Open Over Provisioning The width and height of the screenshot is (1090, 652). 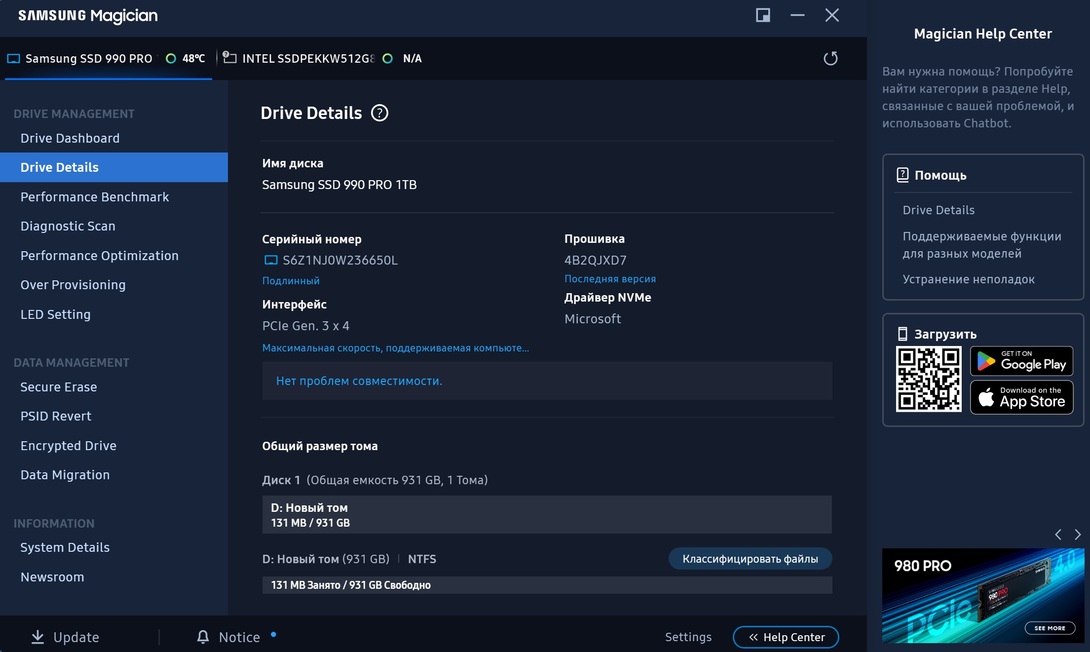(x=73, y=285)
